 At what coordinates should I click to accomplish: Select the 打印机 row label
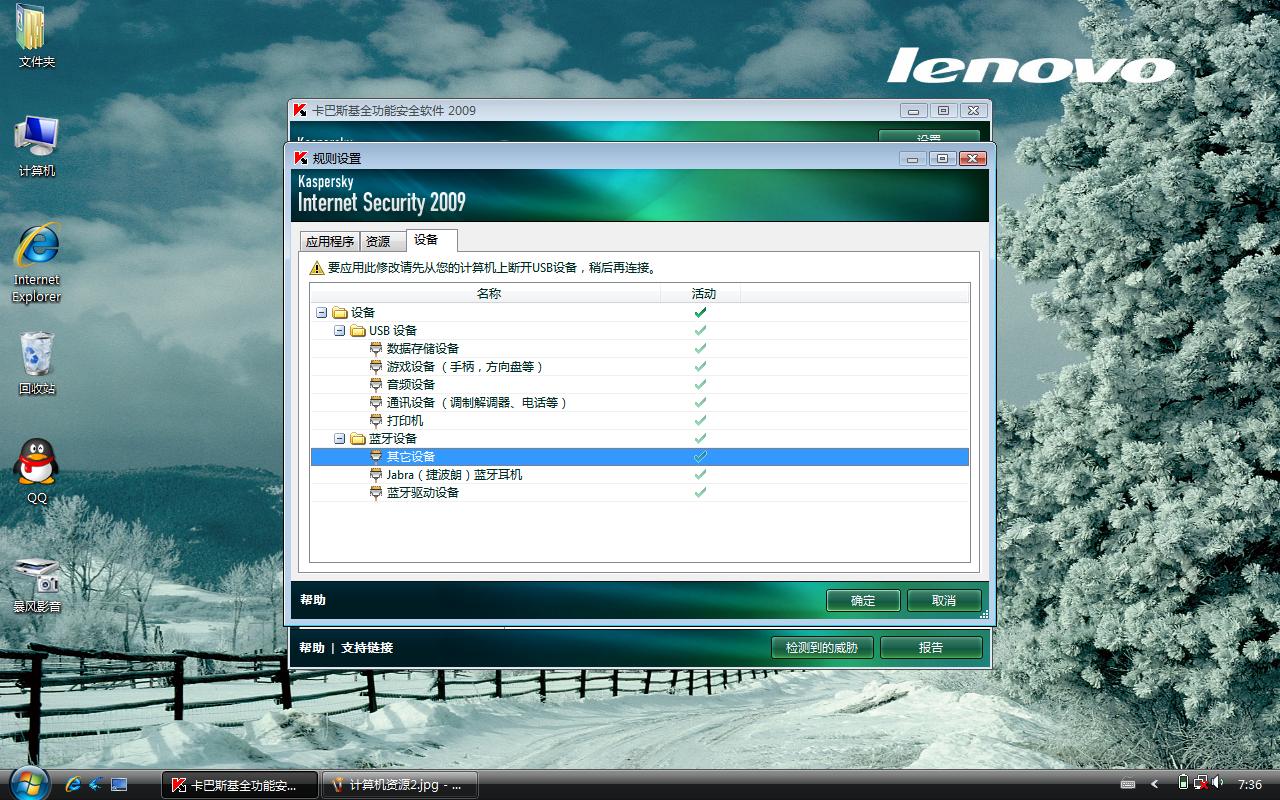pos(405,421)
